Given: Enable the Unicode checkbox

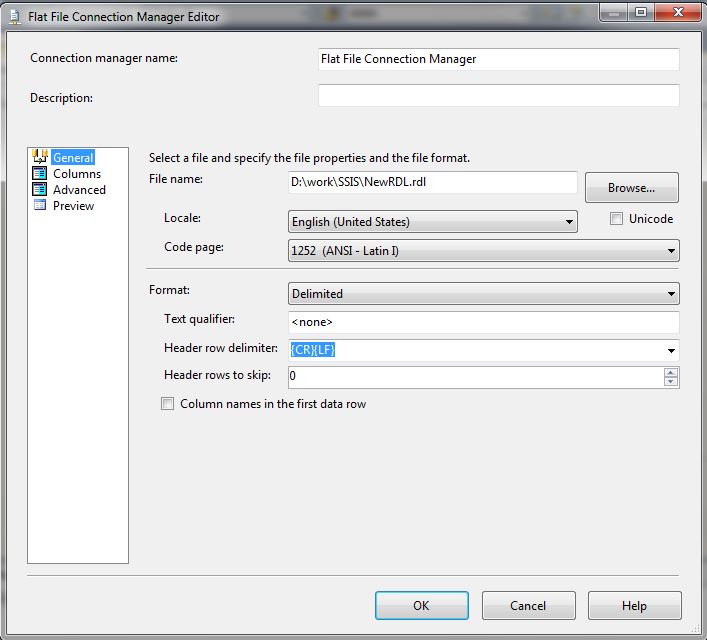Looking at the screenshot, I should (616, 219).
